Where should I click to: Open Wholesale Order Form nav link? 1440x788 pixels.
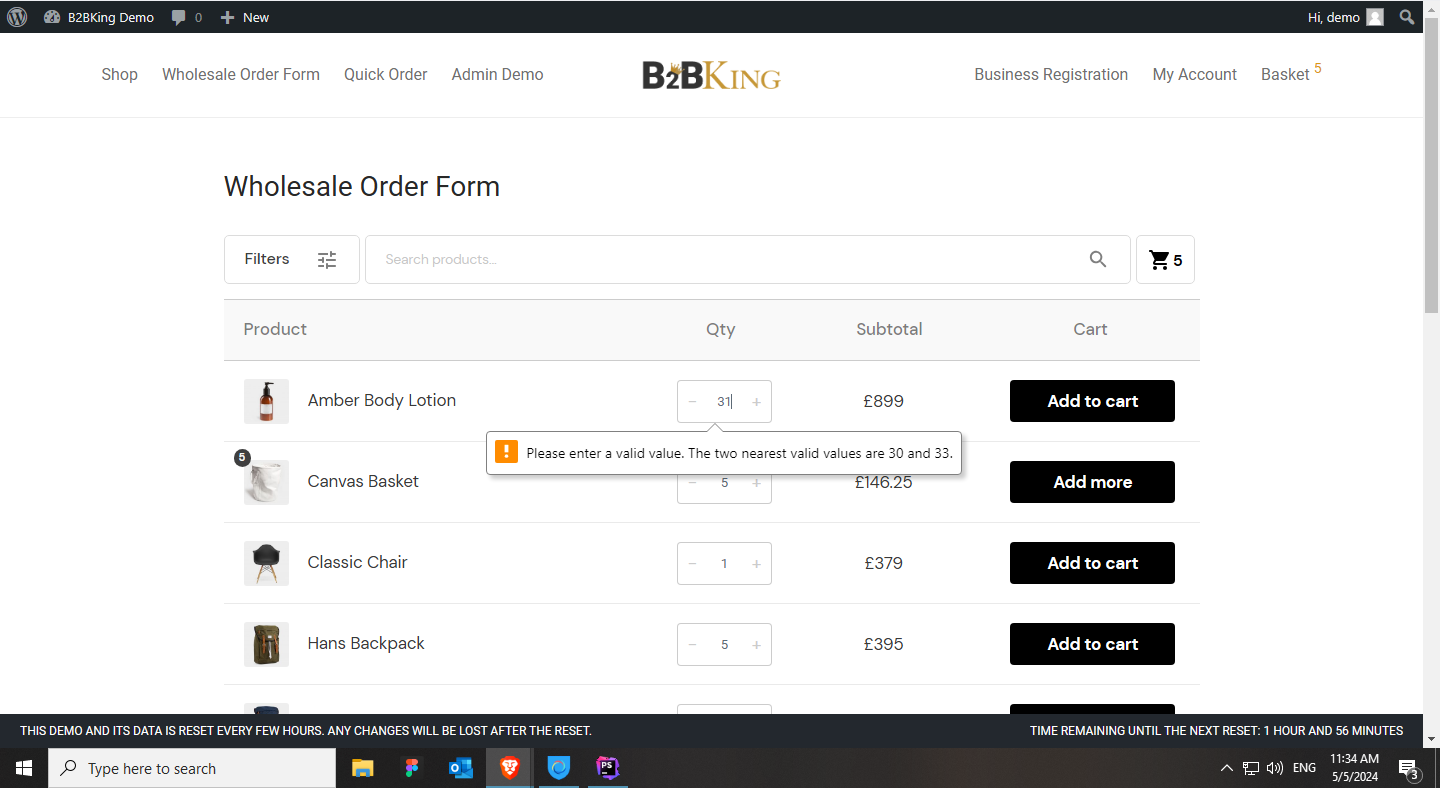[241, 75]
